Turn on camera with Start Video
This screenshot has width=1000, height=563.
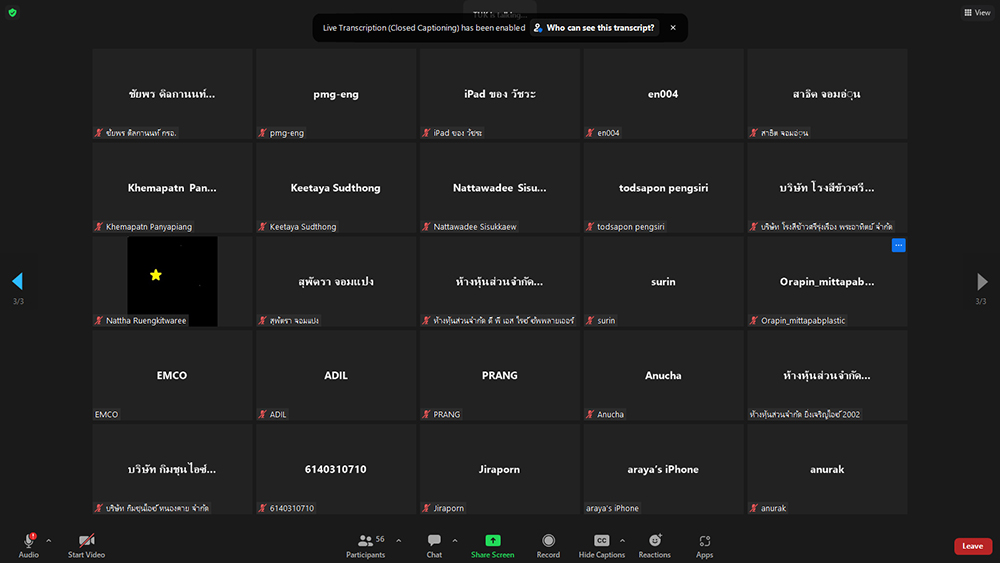tap(86, 545)
